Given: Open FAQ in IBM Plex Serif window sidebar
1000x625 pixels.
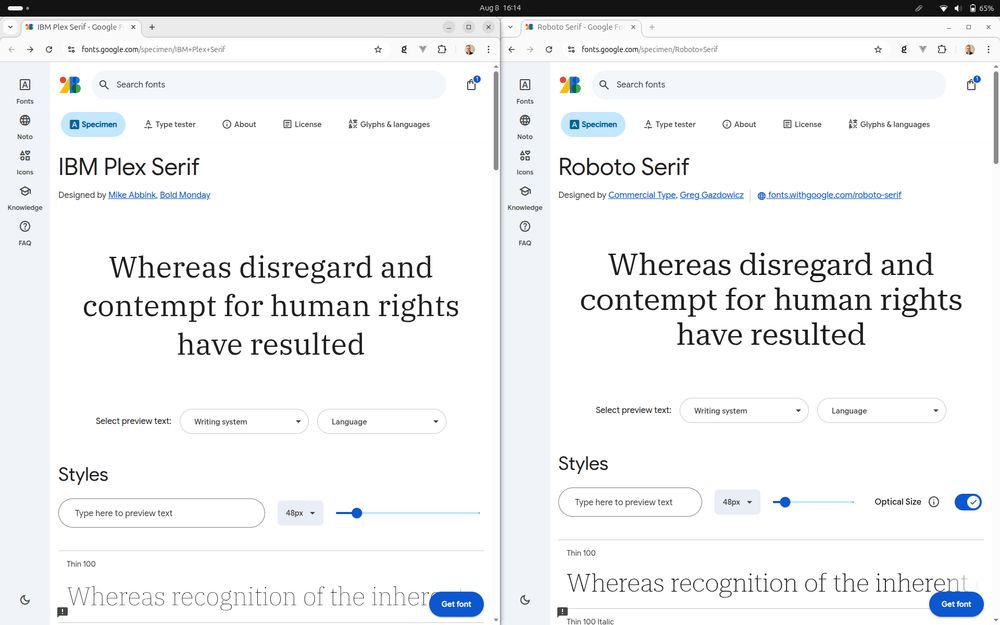Looking at the screenshot, I should (25, 233).
